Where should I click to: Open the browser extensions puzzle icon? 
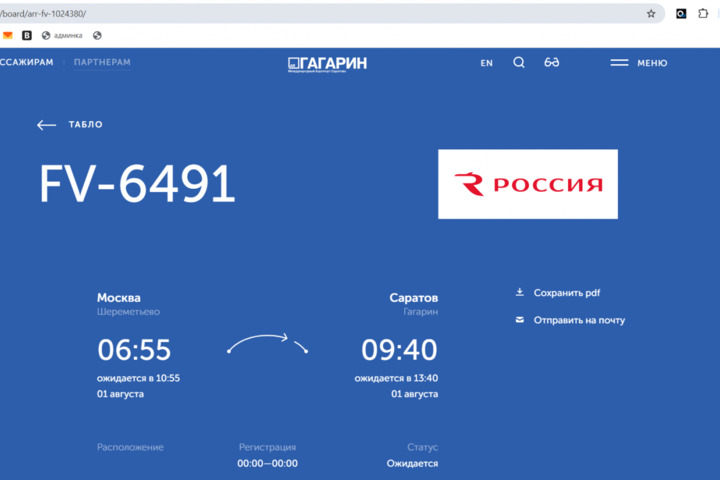coord(703,13)
